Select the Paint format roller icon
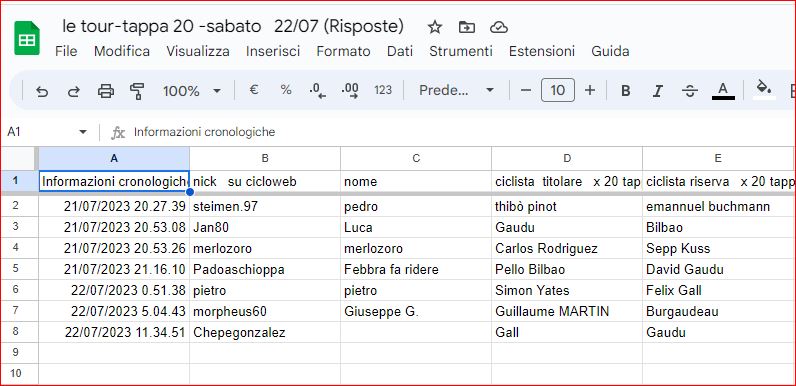The width and height of the screenshot is (796, 386). pyautogui.click(x=137, y=91)
